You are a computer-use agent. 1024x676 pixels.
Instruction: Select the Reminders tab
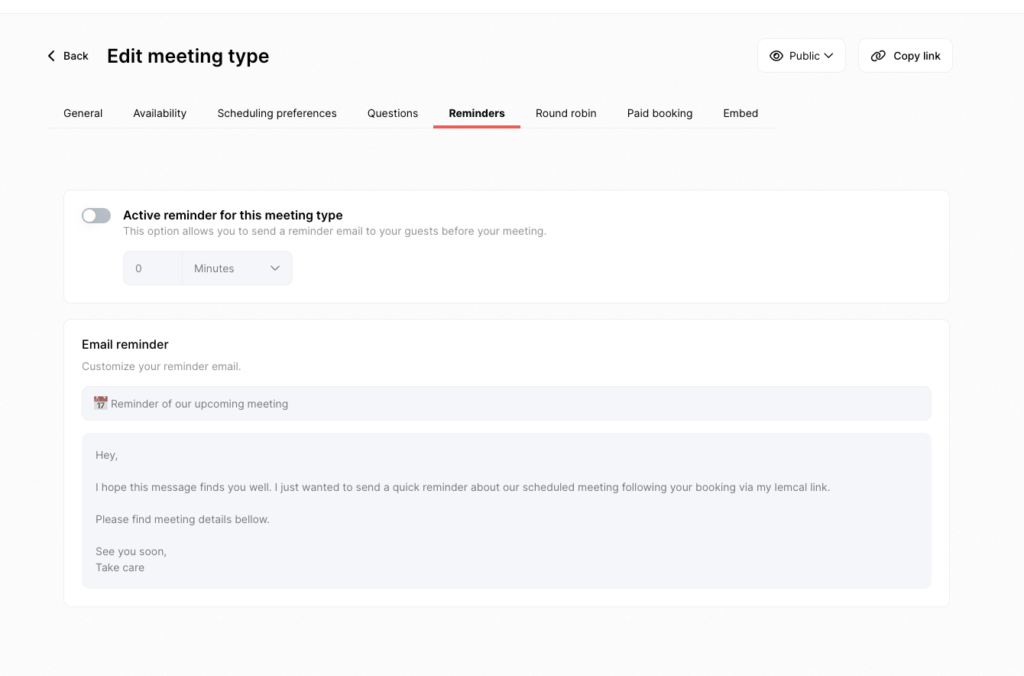coord(476,113)
